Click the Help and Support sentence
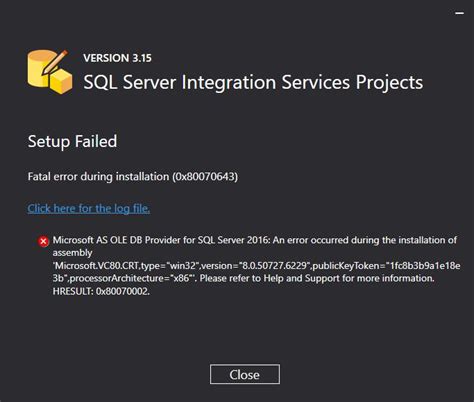This screenshot has height=402, width=474. (317, 278)
